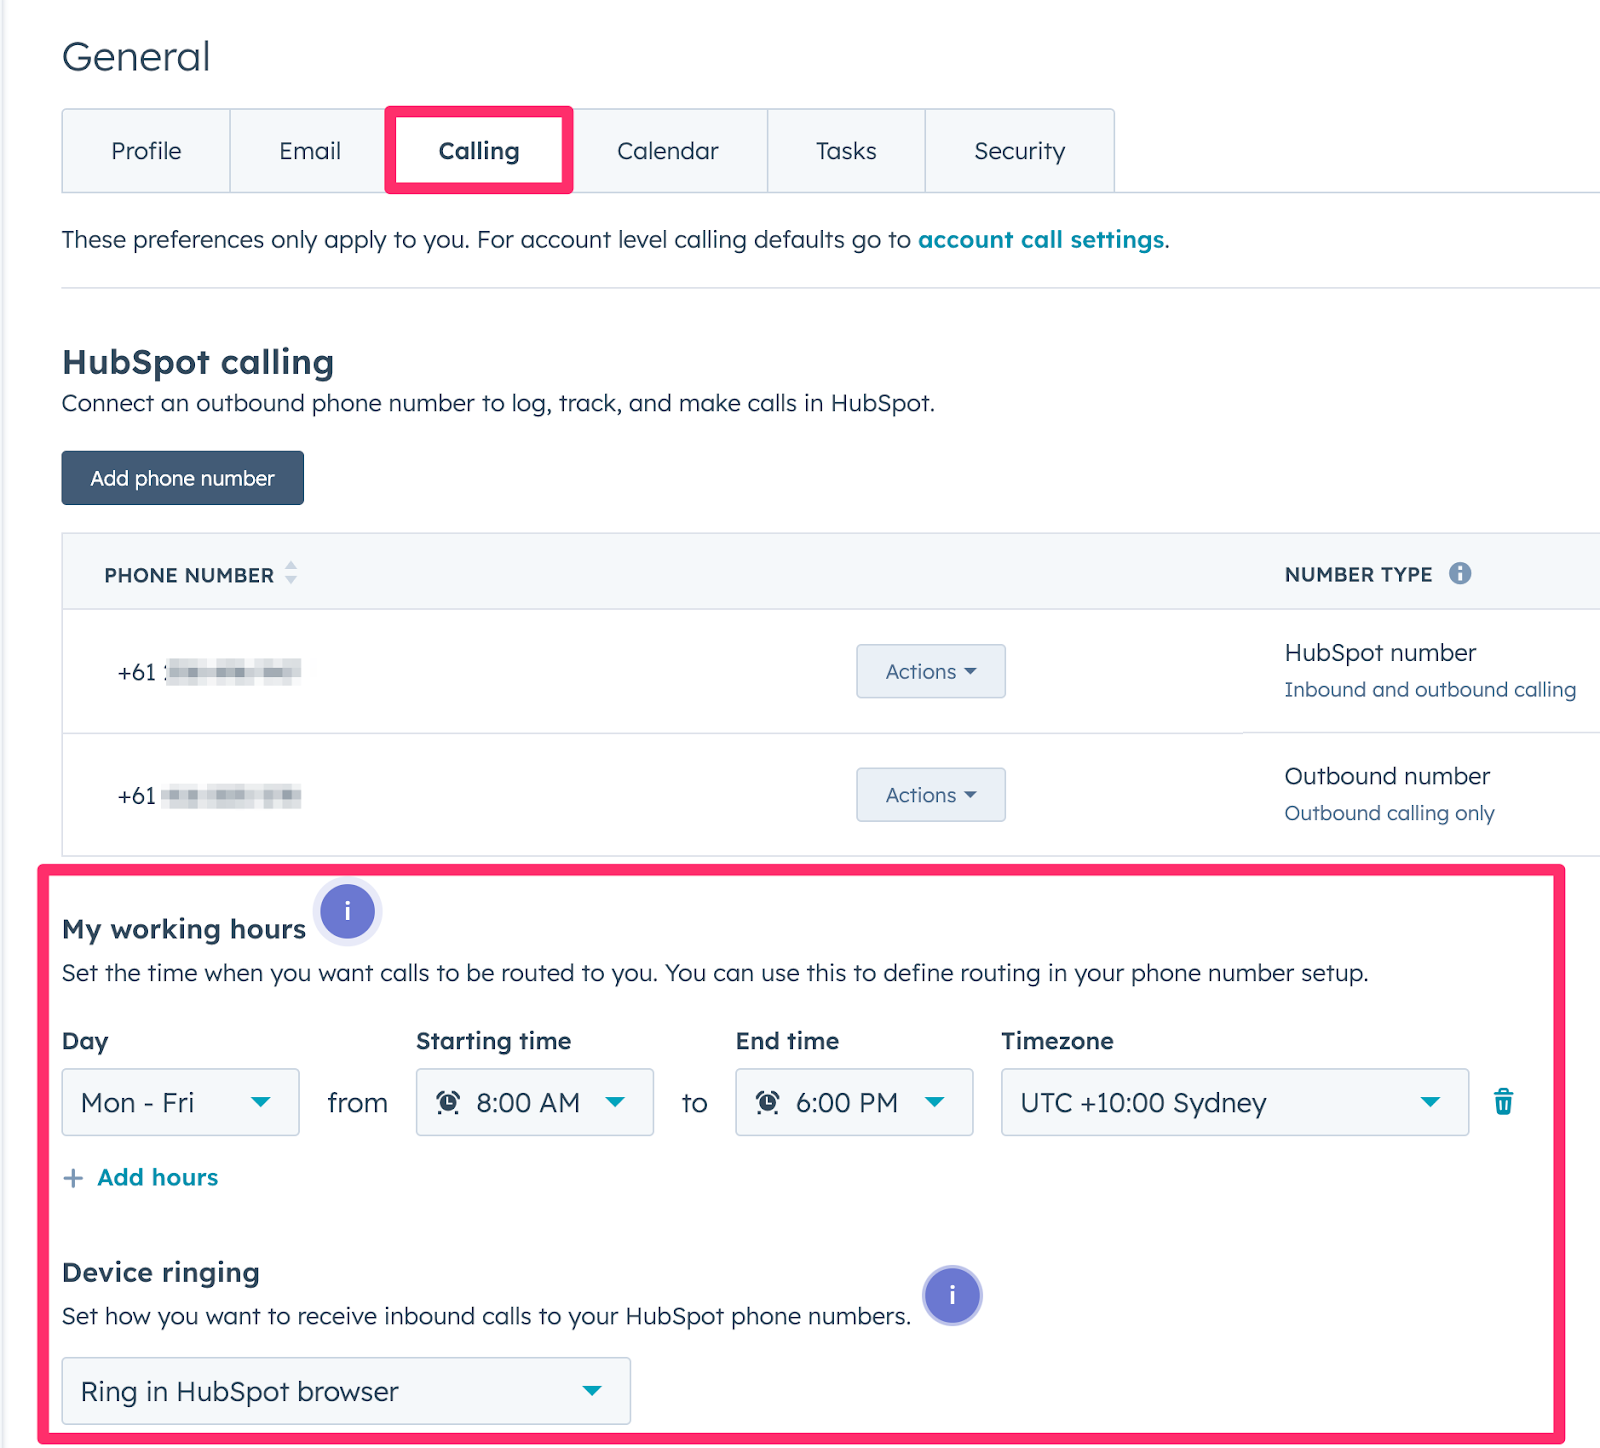Screen dimensions: 1600x1448
Task: Sort by the Phone Number column arrows
Action: (x=291, y=573)
